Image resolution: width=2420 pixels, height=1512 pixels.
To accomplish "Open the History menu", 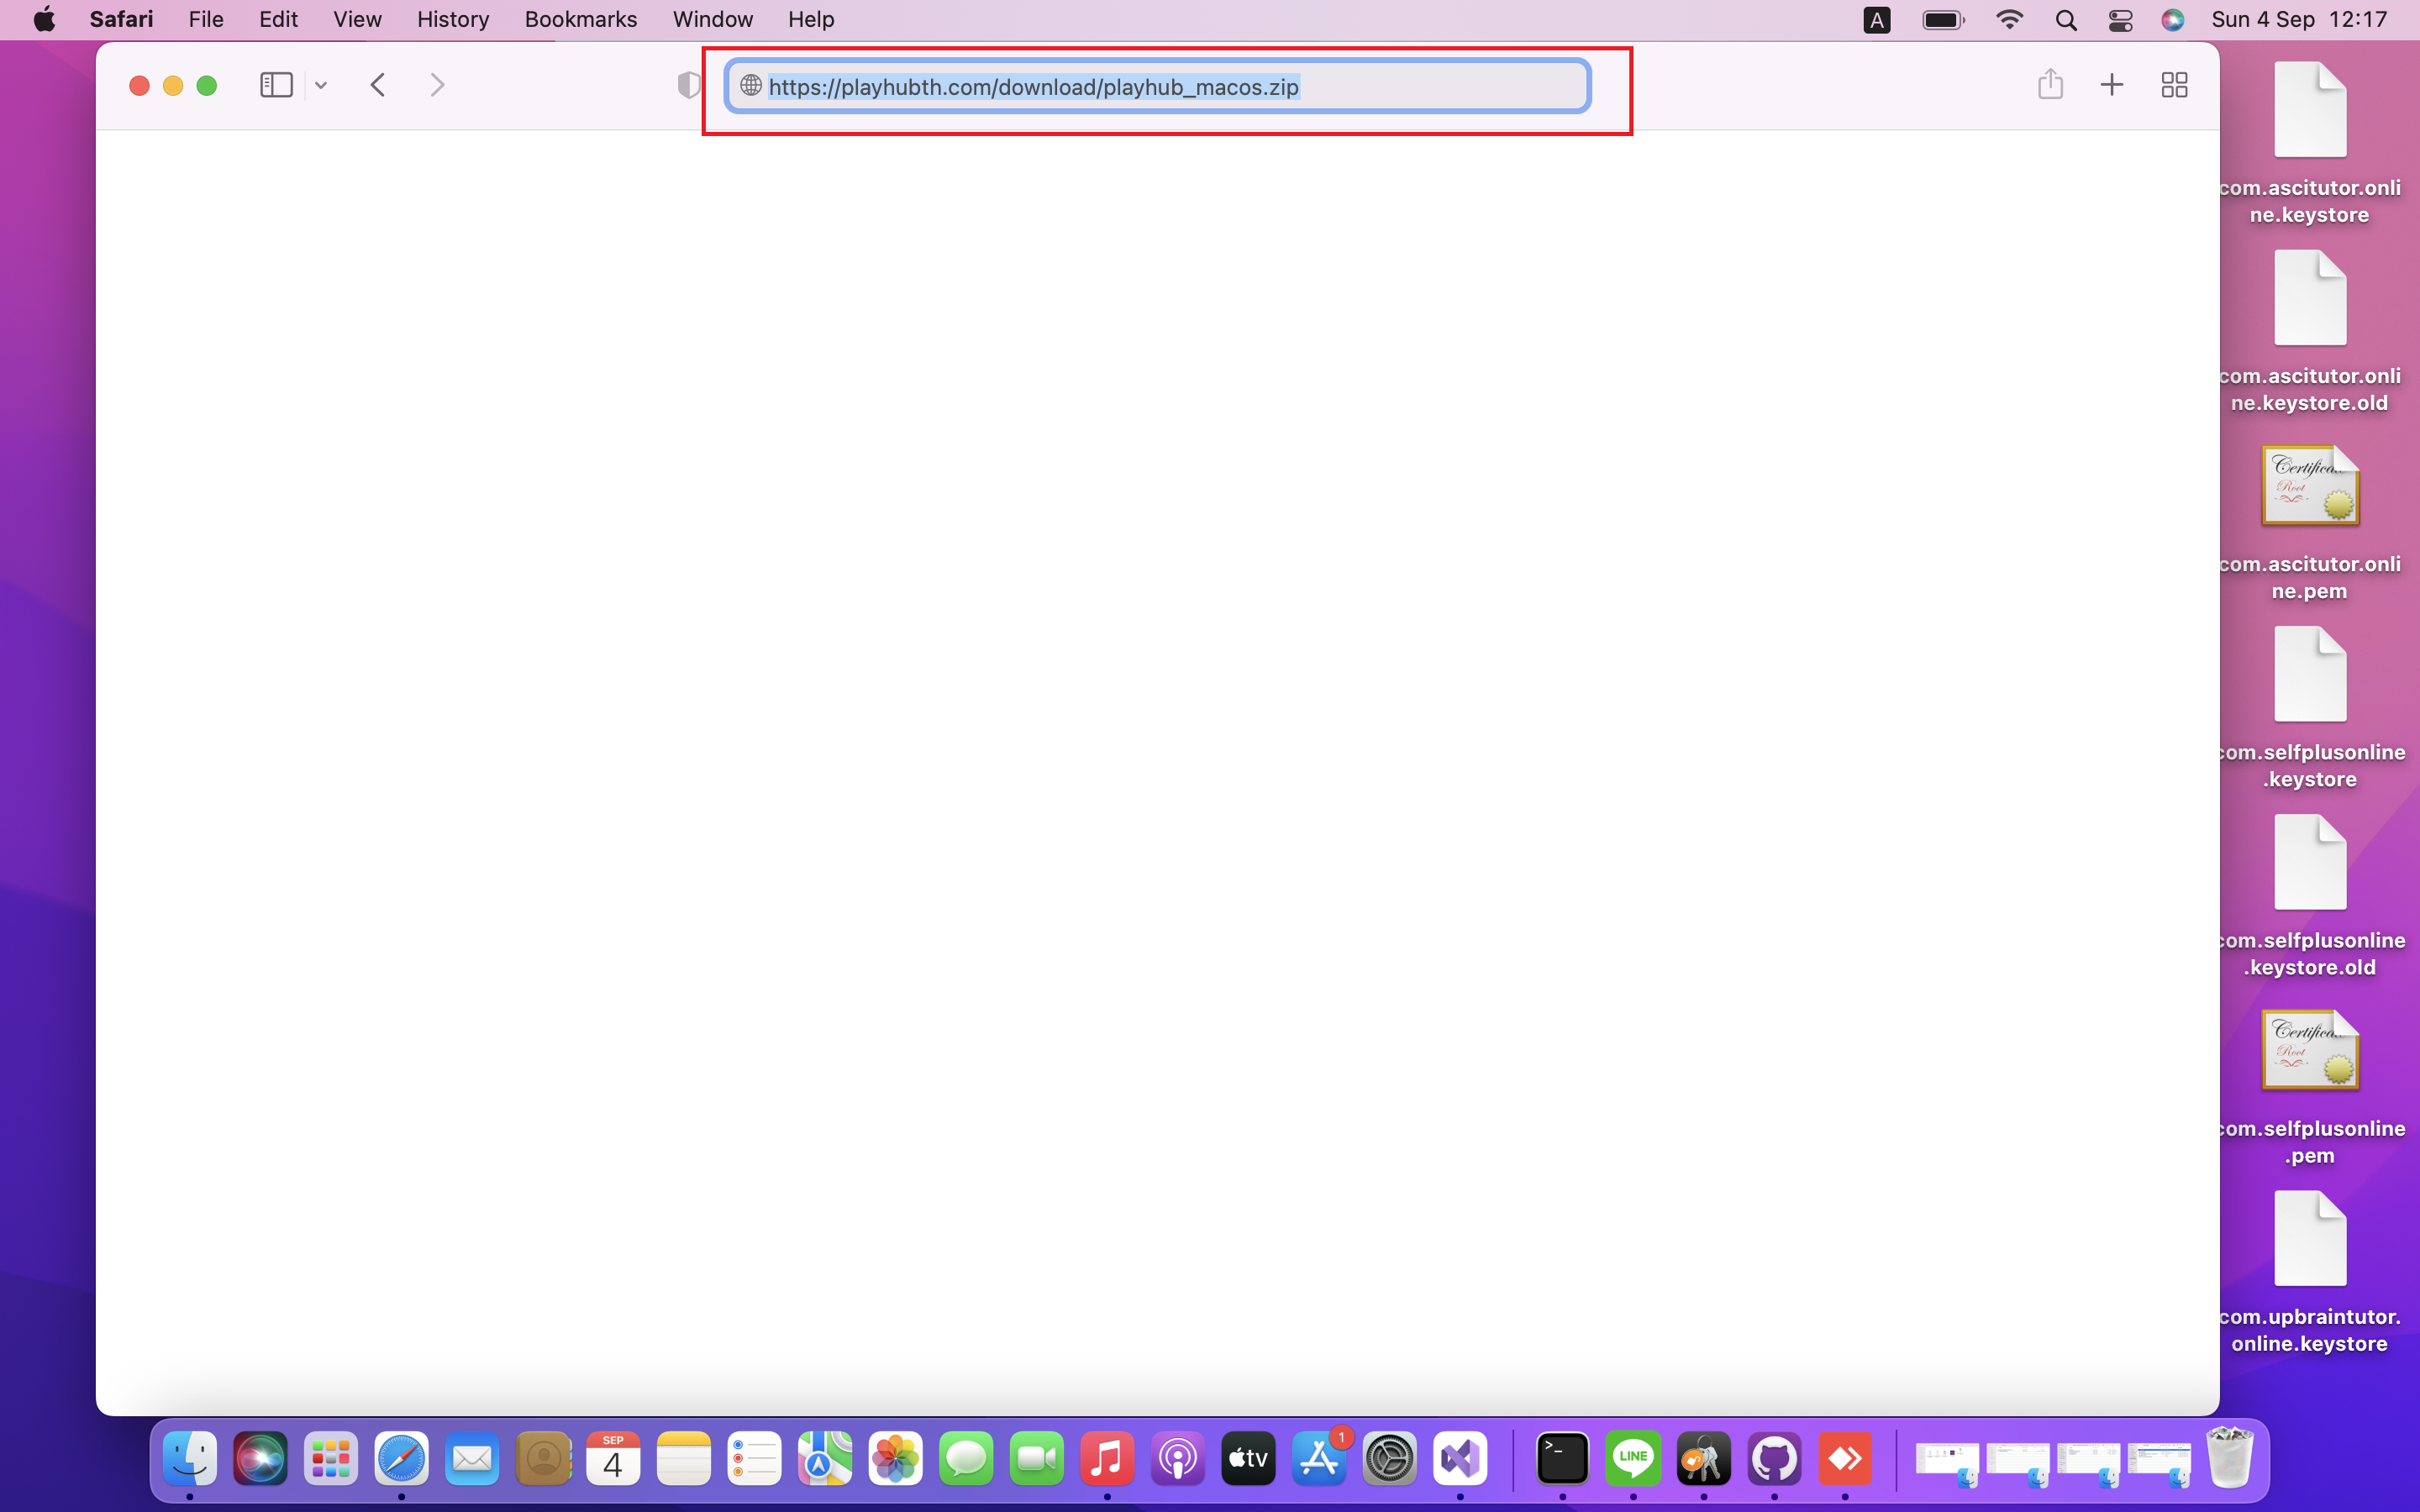I will tap(453, 19).
